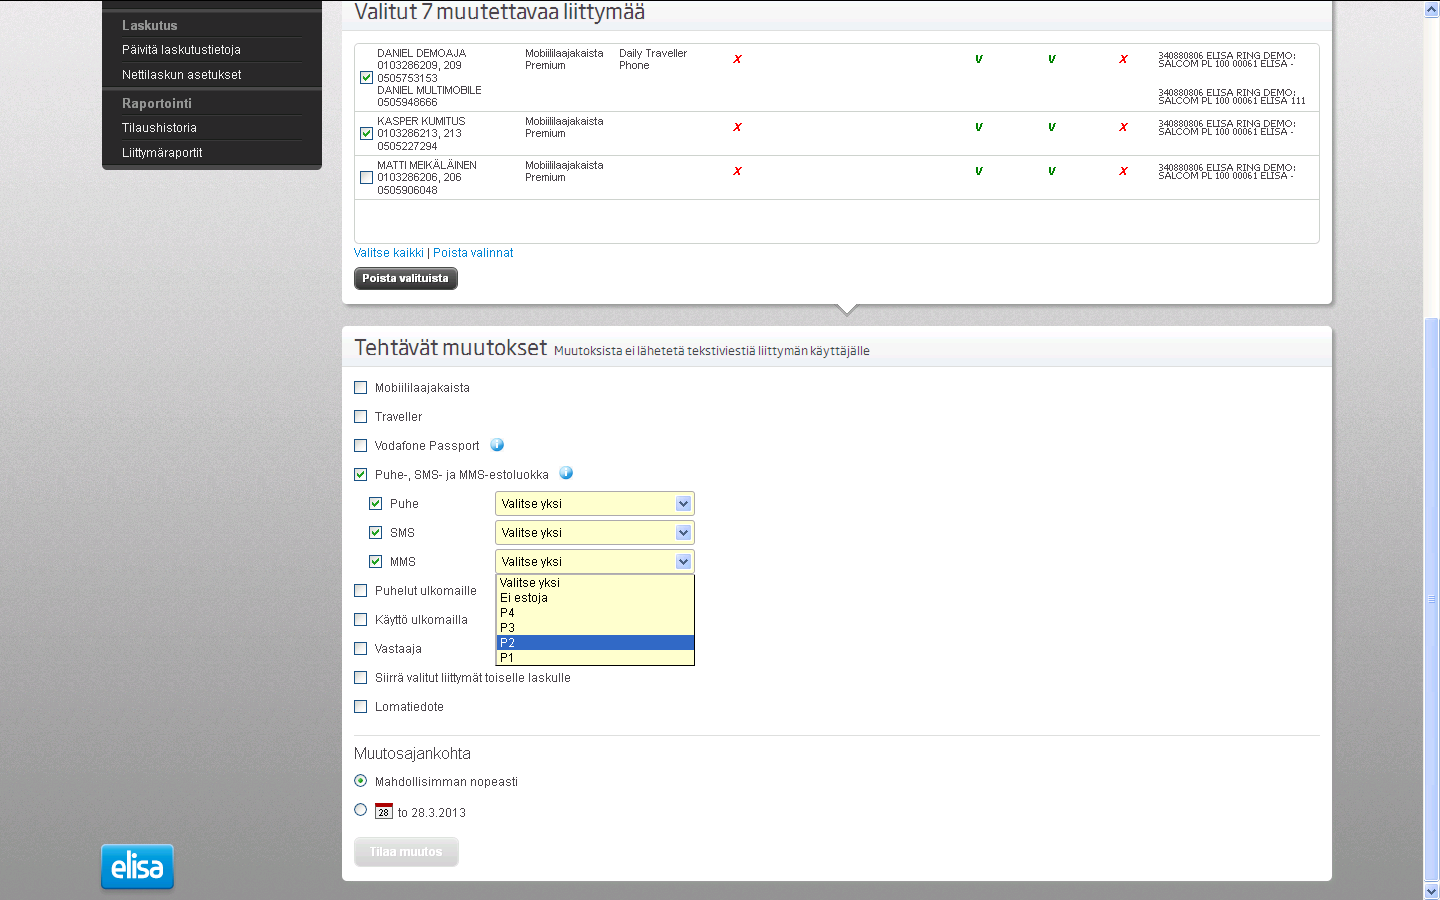The height and width of the screenshot is (900, 1440).
Task: Open the Puhe barring class dropdown
Action: (x=595, y=503)
